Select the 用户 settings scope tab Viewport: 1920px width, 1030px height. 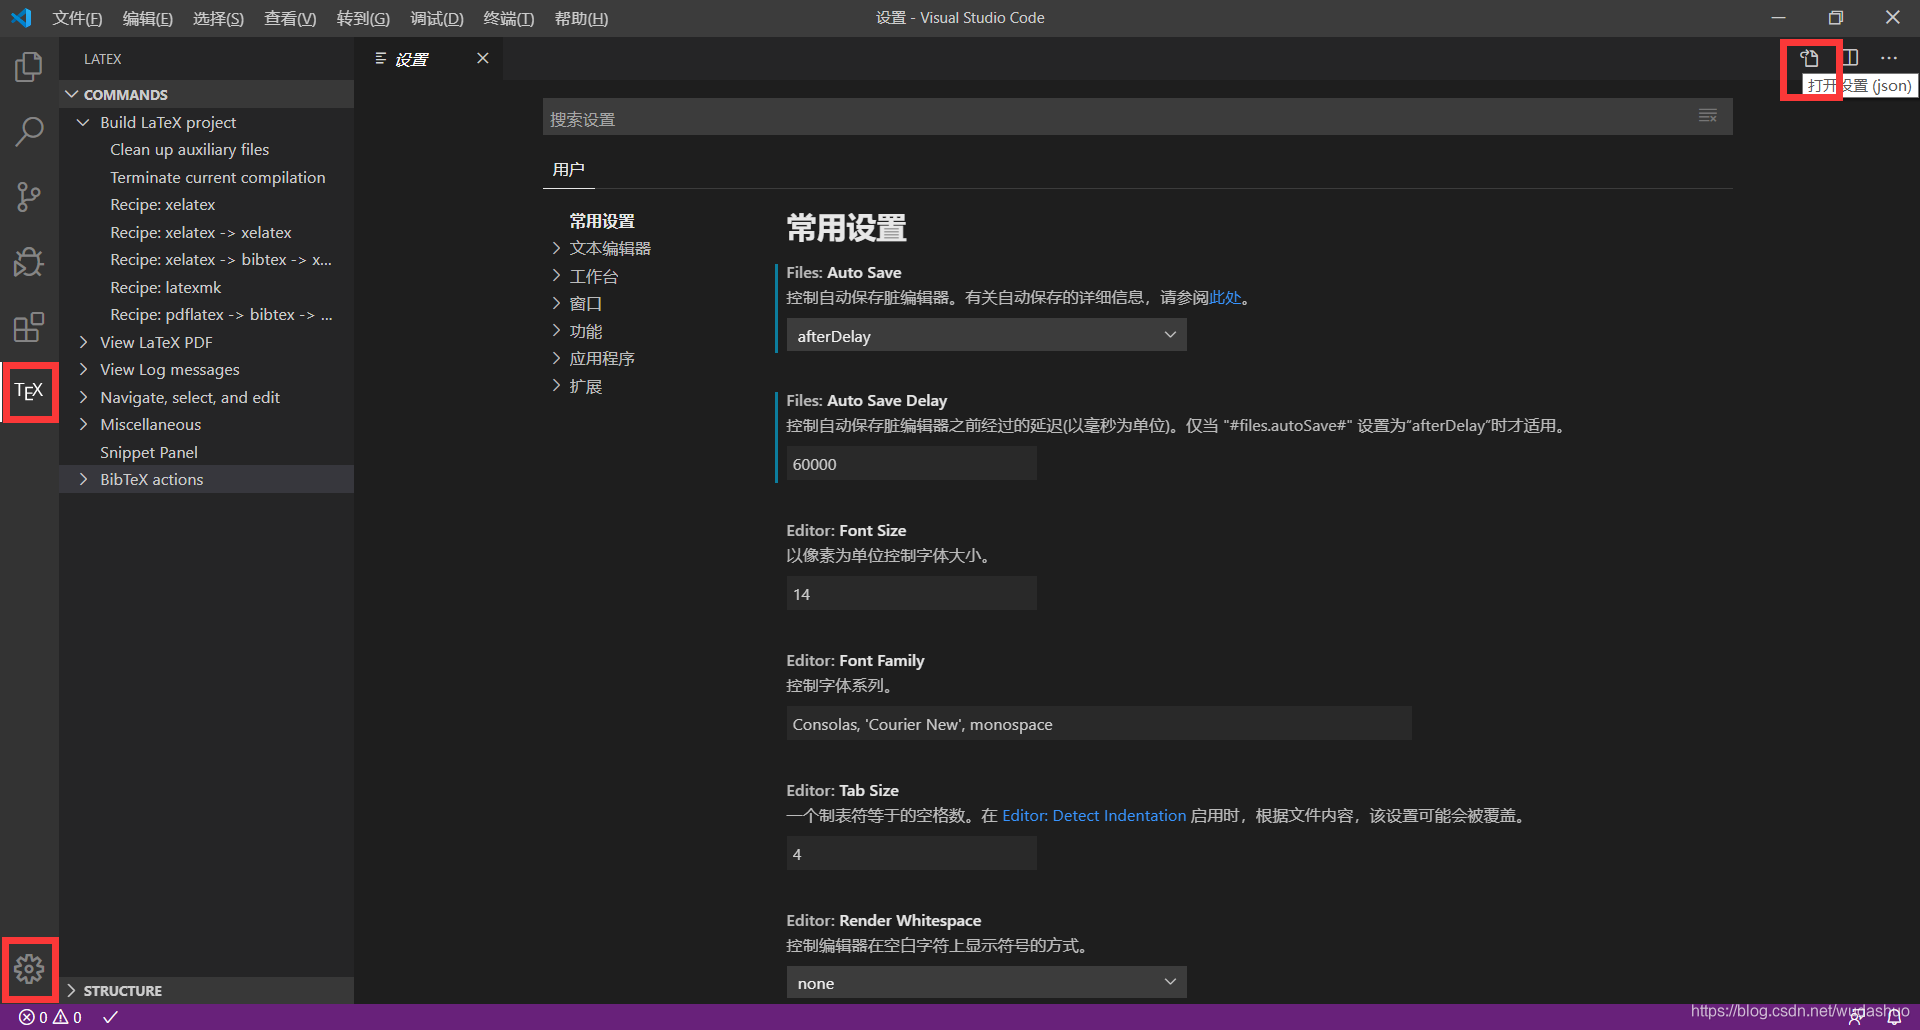pyautogui.click(x=568, y=169)
